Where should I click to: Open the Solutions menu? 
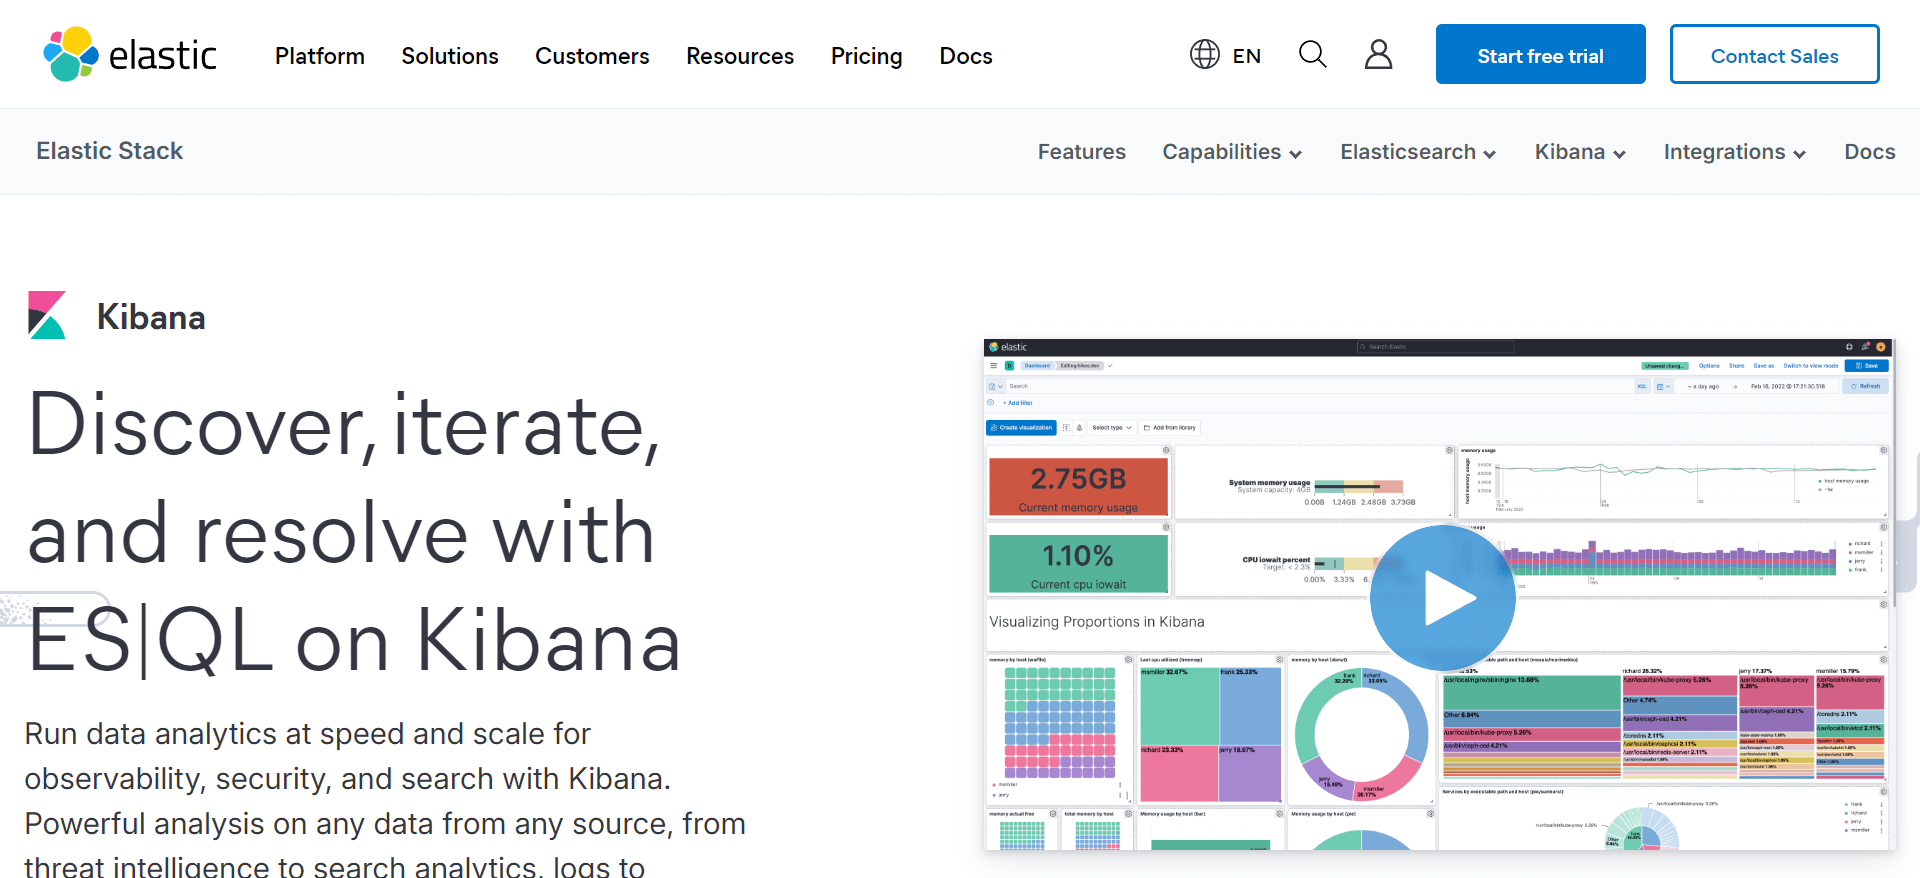pyautogui.click(x=450, y=56)
